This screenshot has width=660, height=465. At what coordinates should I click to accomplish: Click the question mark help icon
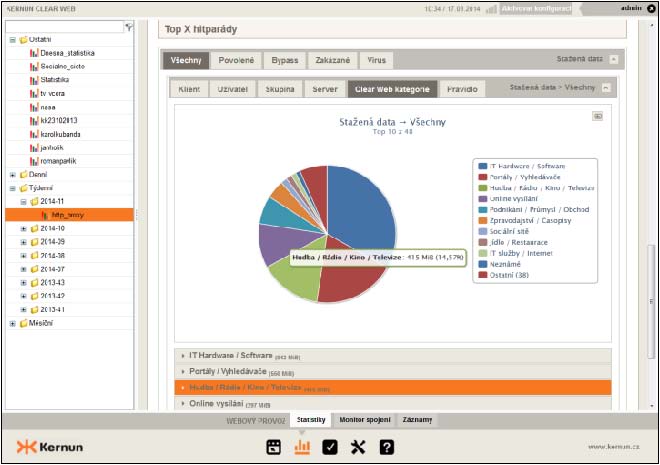386,447
